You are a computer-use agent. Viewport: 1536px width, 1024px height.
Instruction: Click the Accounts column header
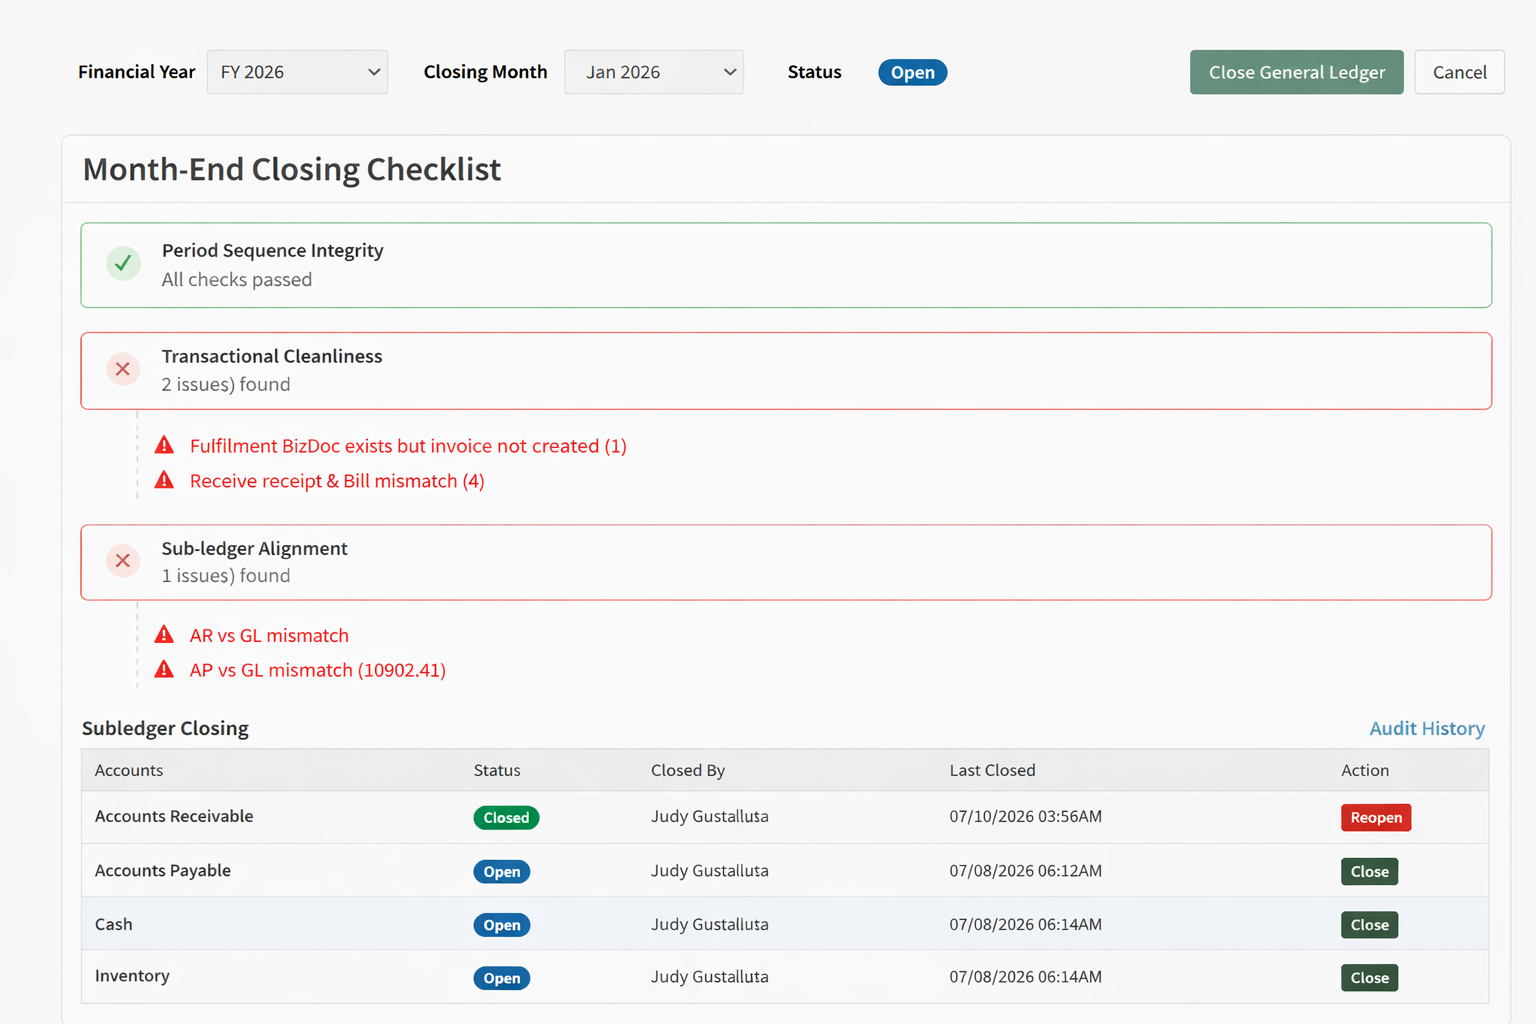click(x=129, y=770)
